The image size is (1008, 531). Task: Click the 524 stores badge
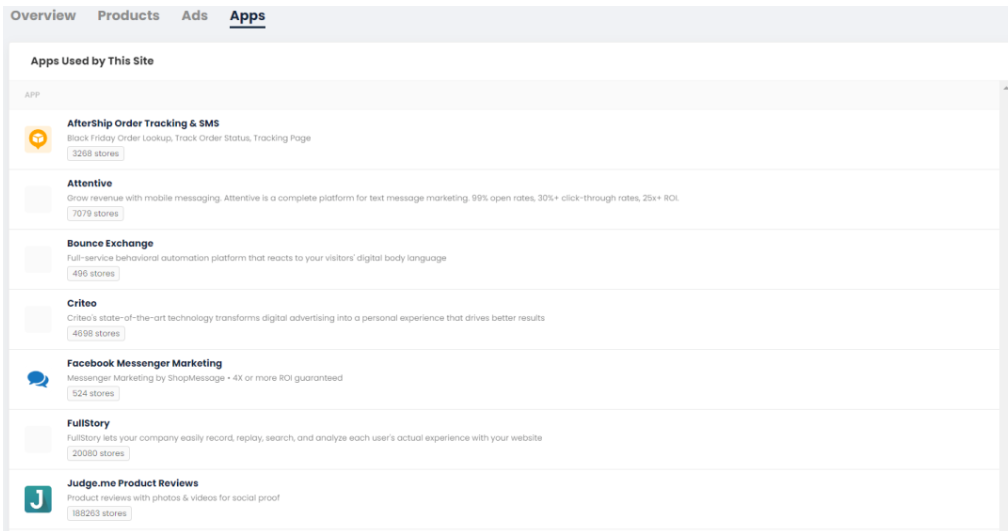pos(93,393)
